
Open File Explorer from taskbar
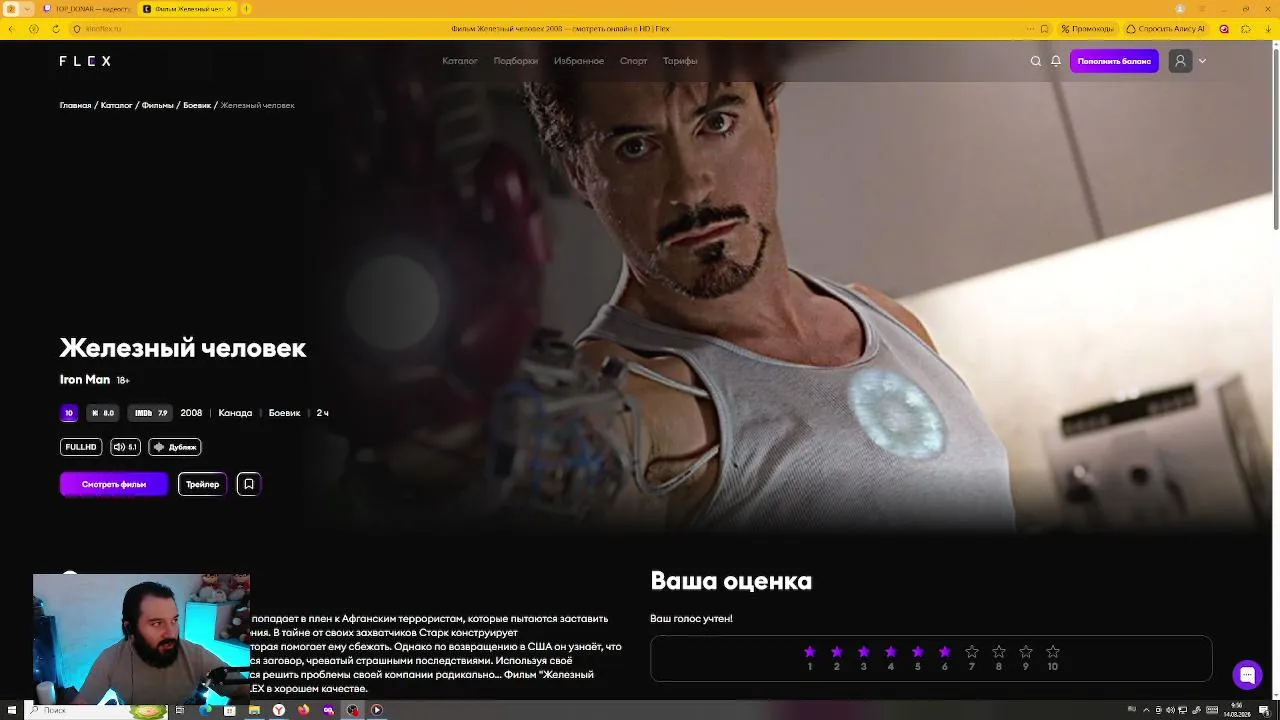coord(254,710)
